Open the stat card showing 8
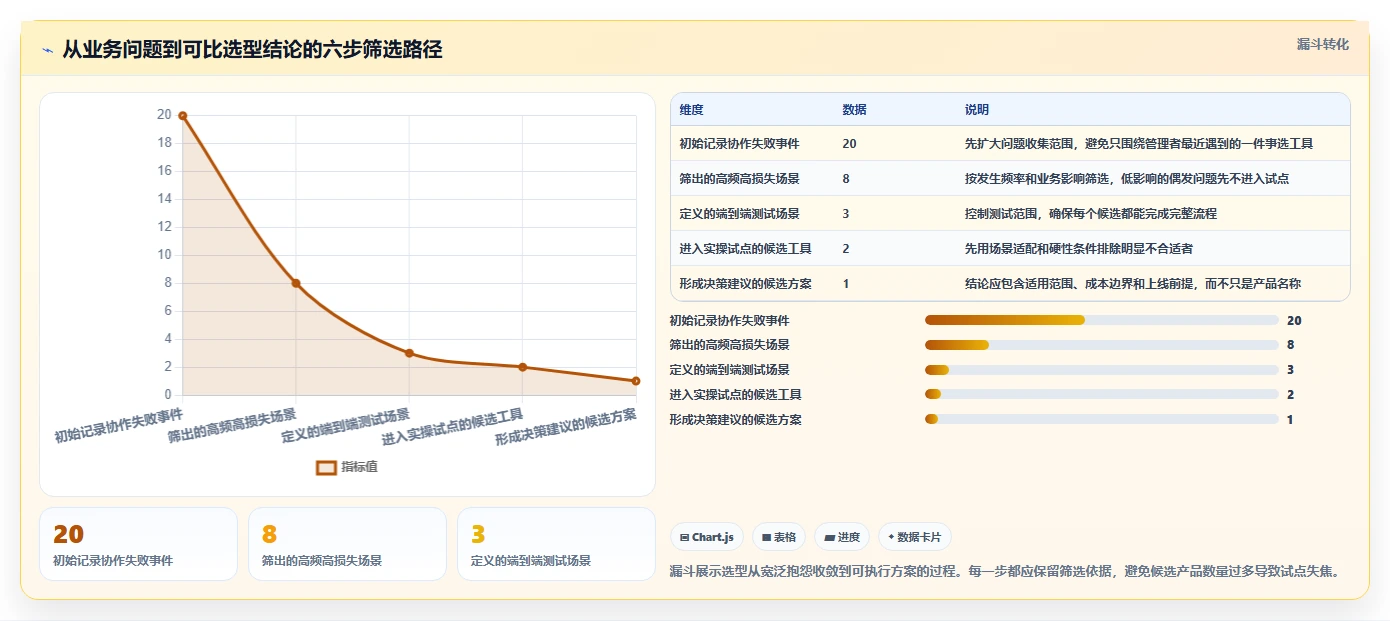This screenshot has height=621, width=1390. [347, 544]
